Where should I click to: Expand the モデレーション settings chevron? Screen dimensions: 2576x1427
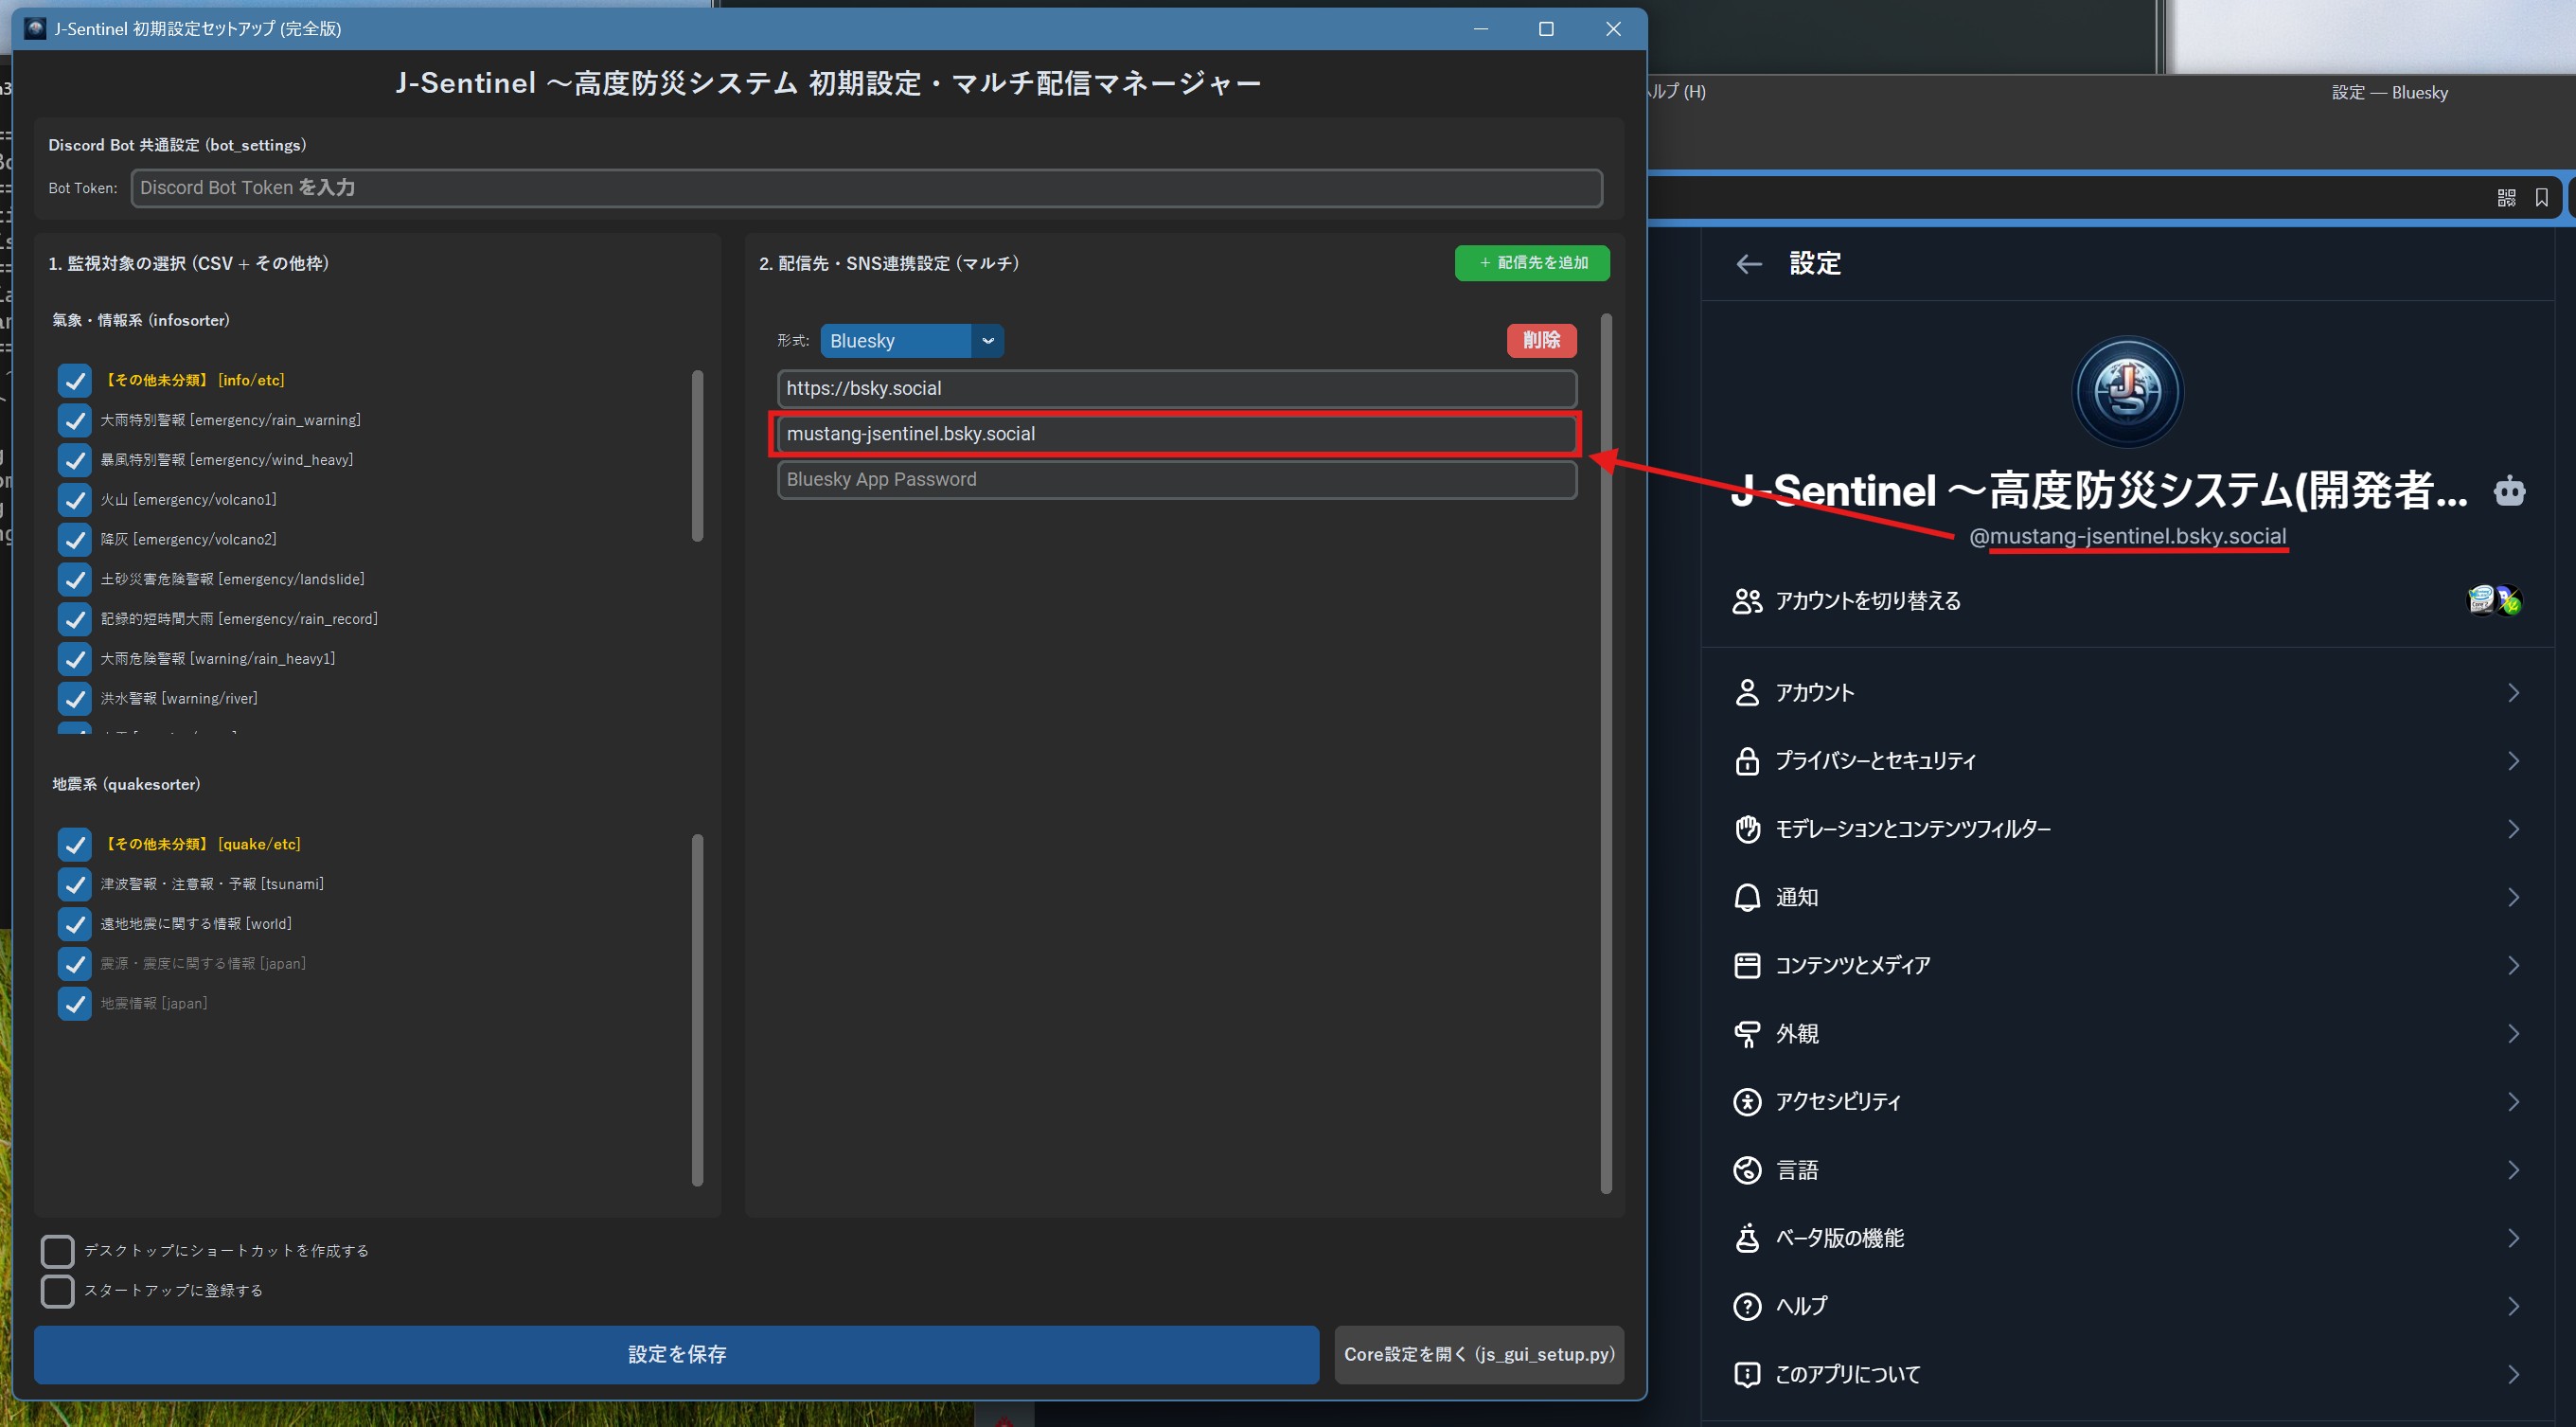(x=2513, y=828)
